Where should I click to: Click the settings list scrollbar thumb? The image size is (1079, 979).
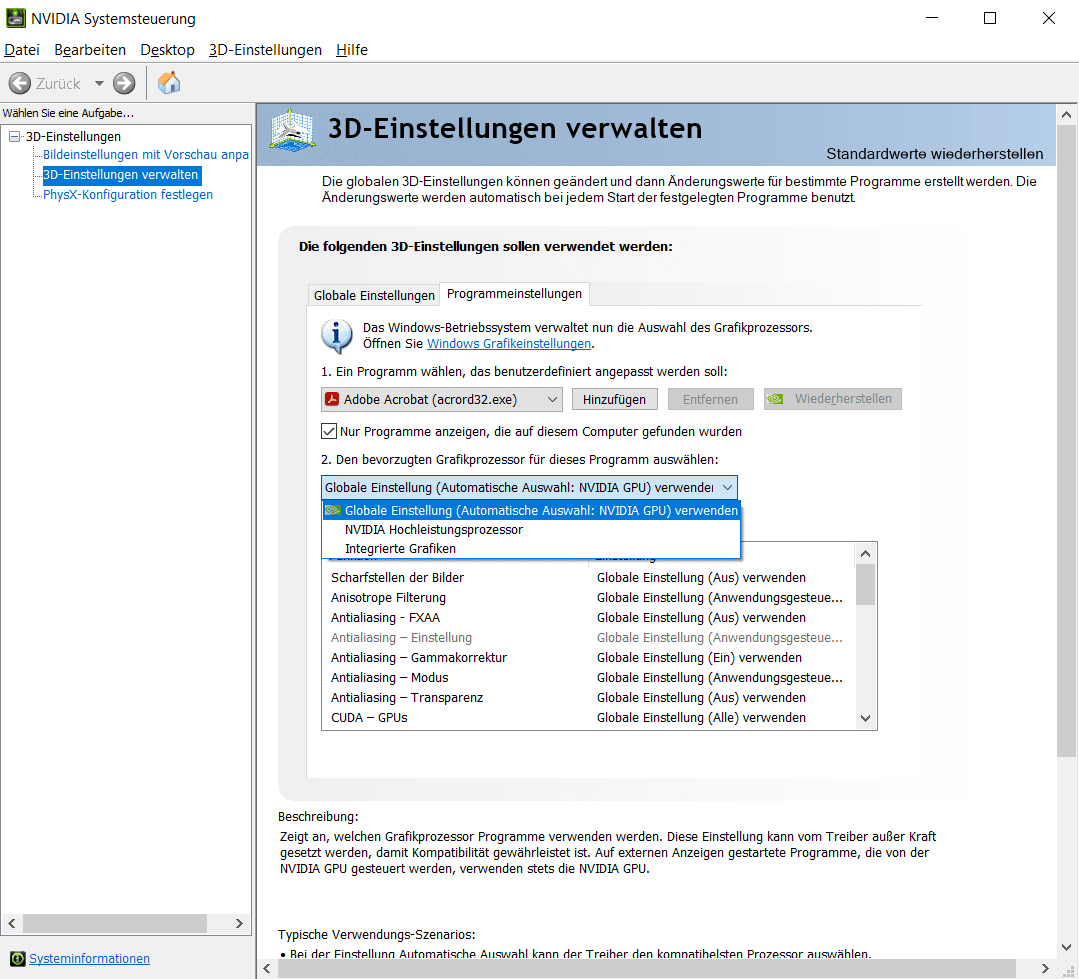866,584
